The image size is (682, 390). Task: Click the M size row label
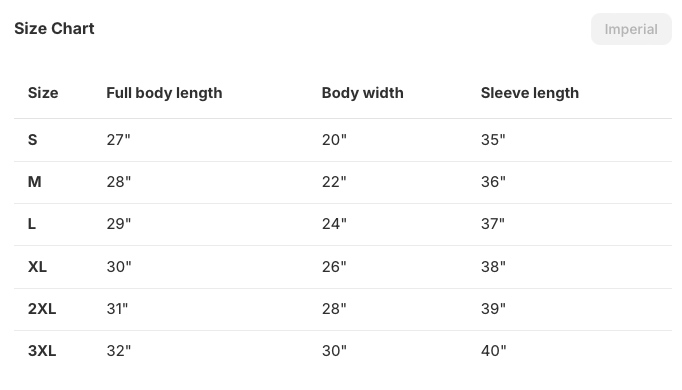[35, 182]
